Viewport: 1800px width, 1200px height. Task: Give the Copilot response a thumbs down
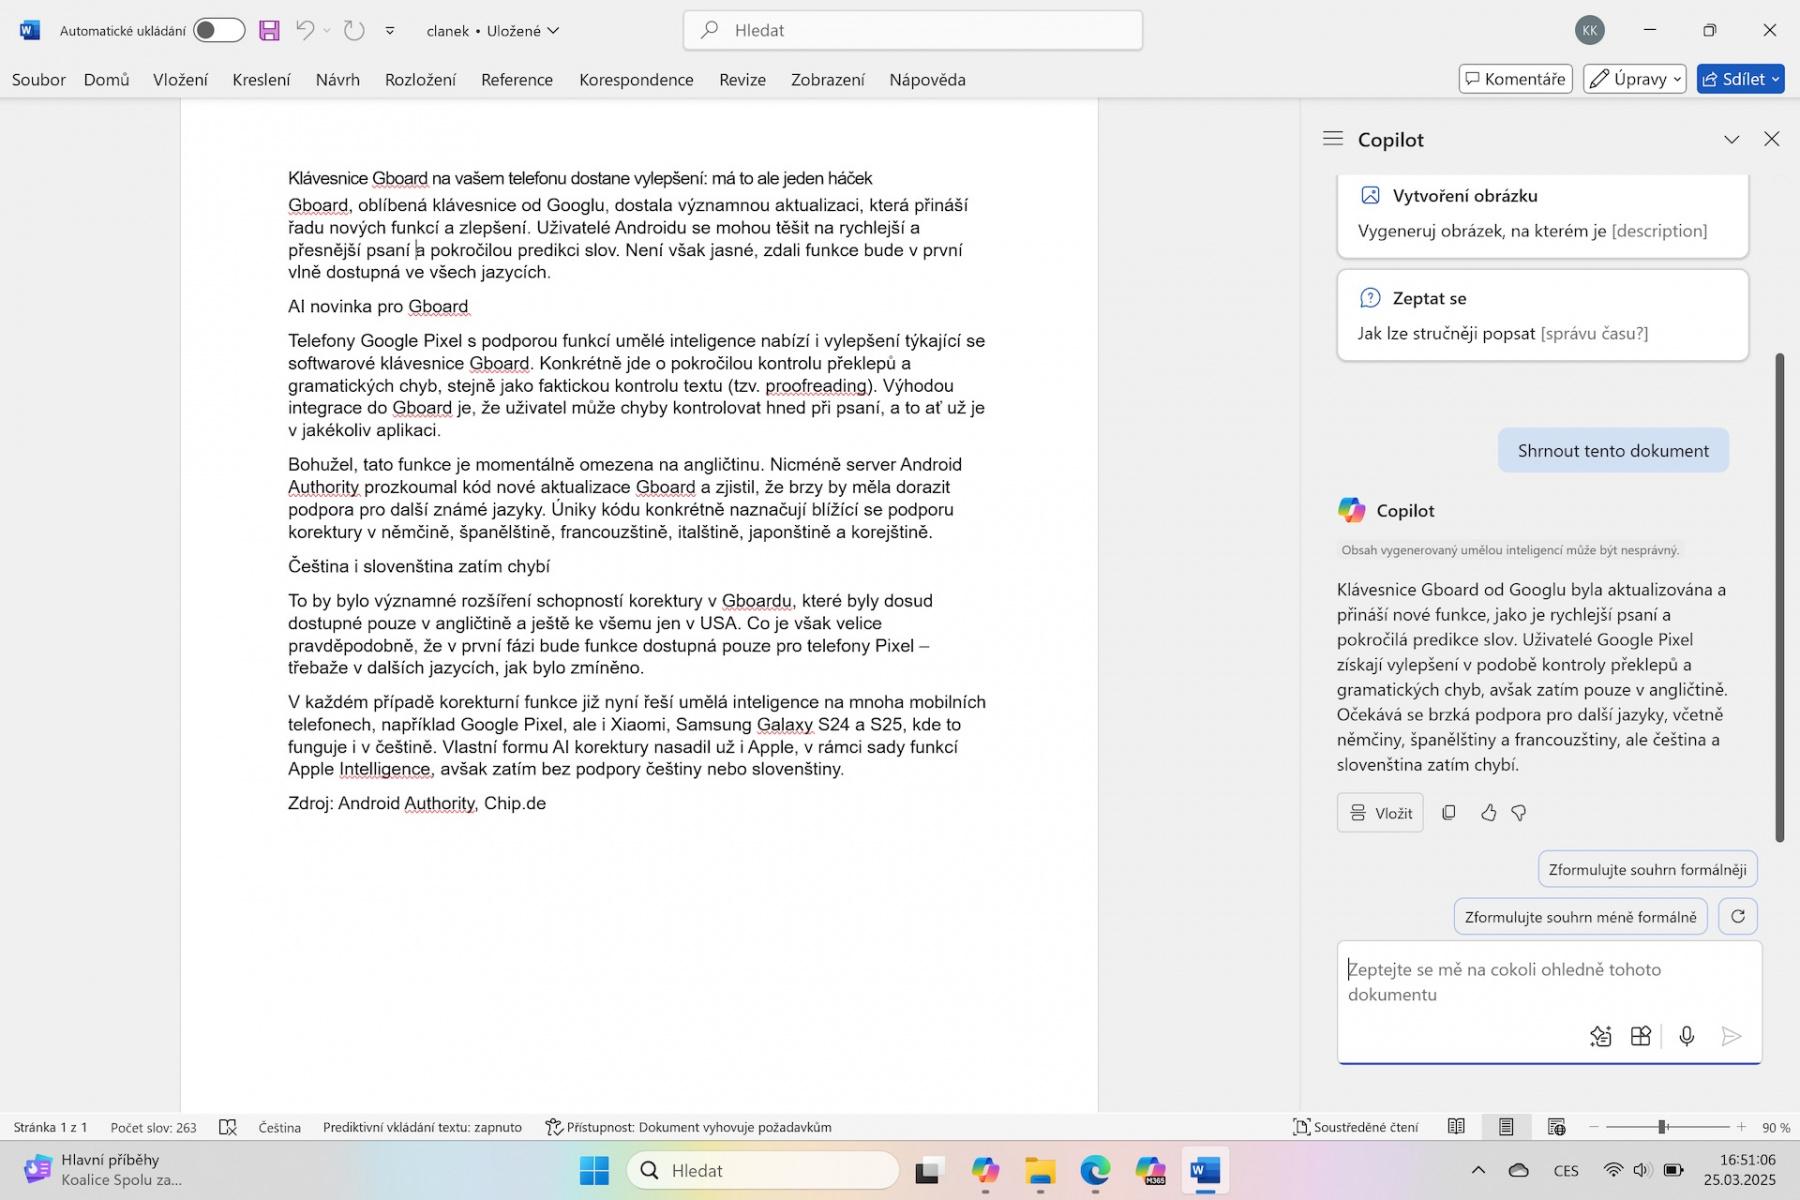coord(1519,813)
